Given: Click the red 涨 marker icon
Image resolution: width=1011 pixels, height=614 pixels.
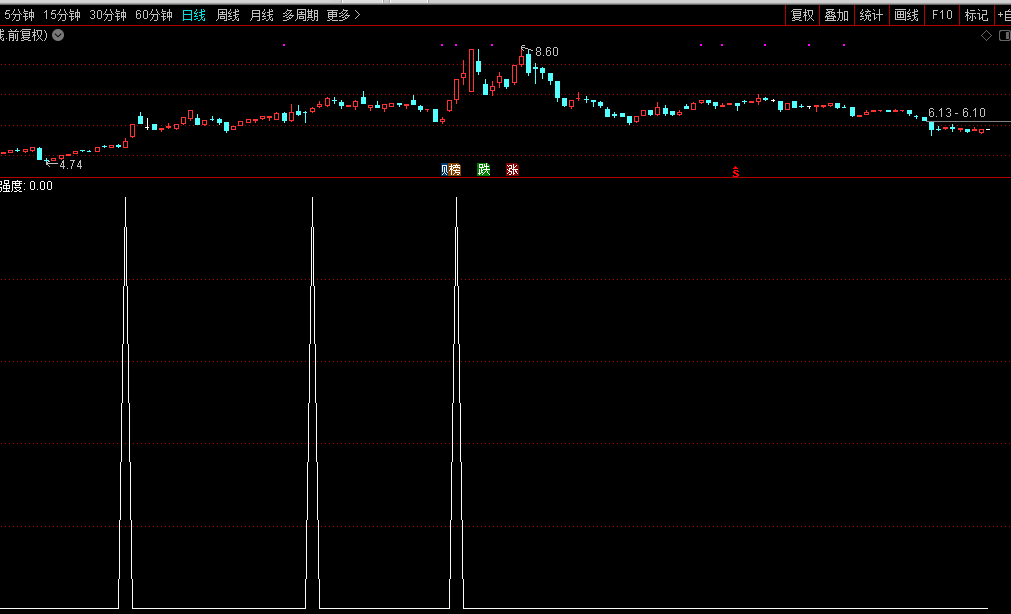Looking at the screenshot, I should pyautogui.click(x=512, y=170).
